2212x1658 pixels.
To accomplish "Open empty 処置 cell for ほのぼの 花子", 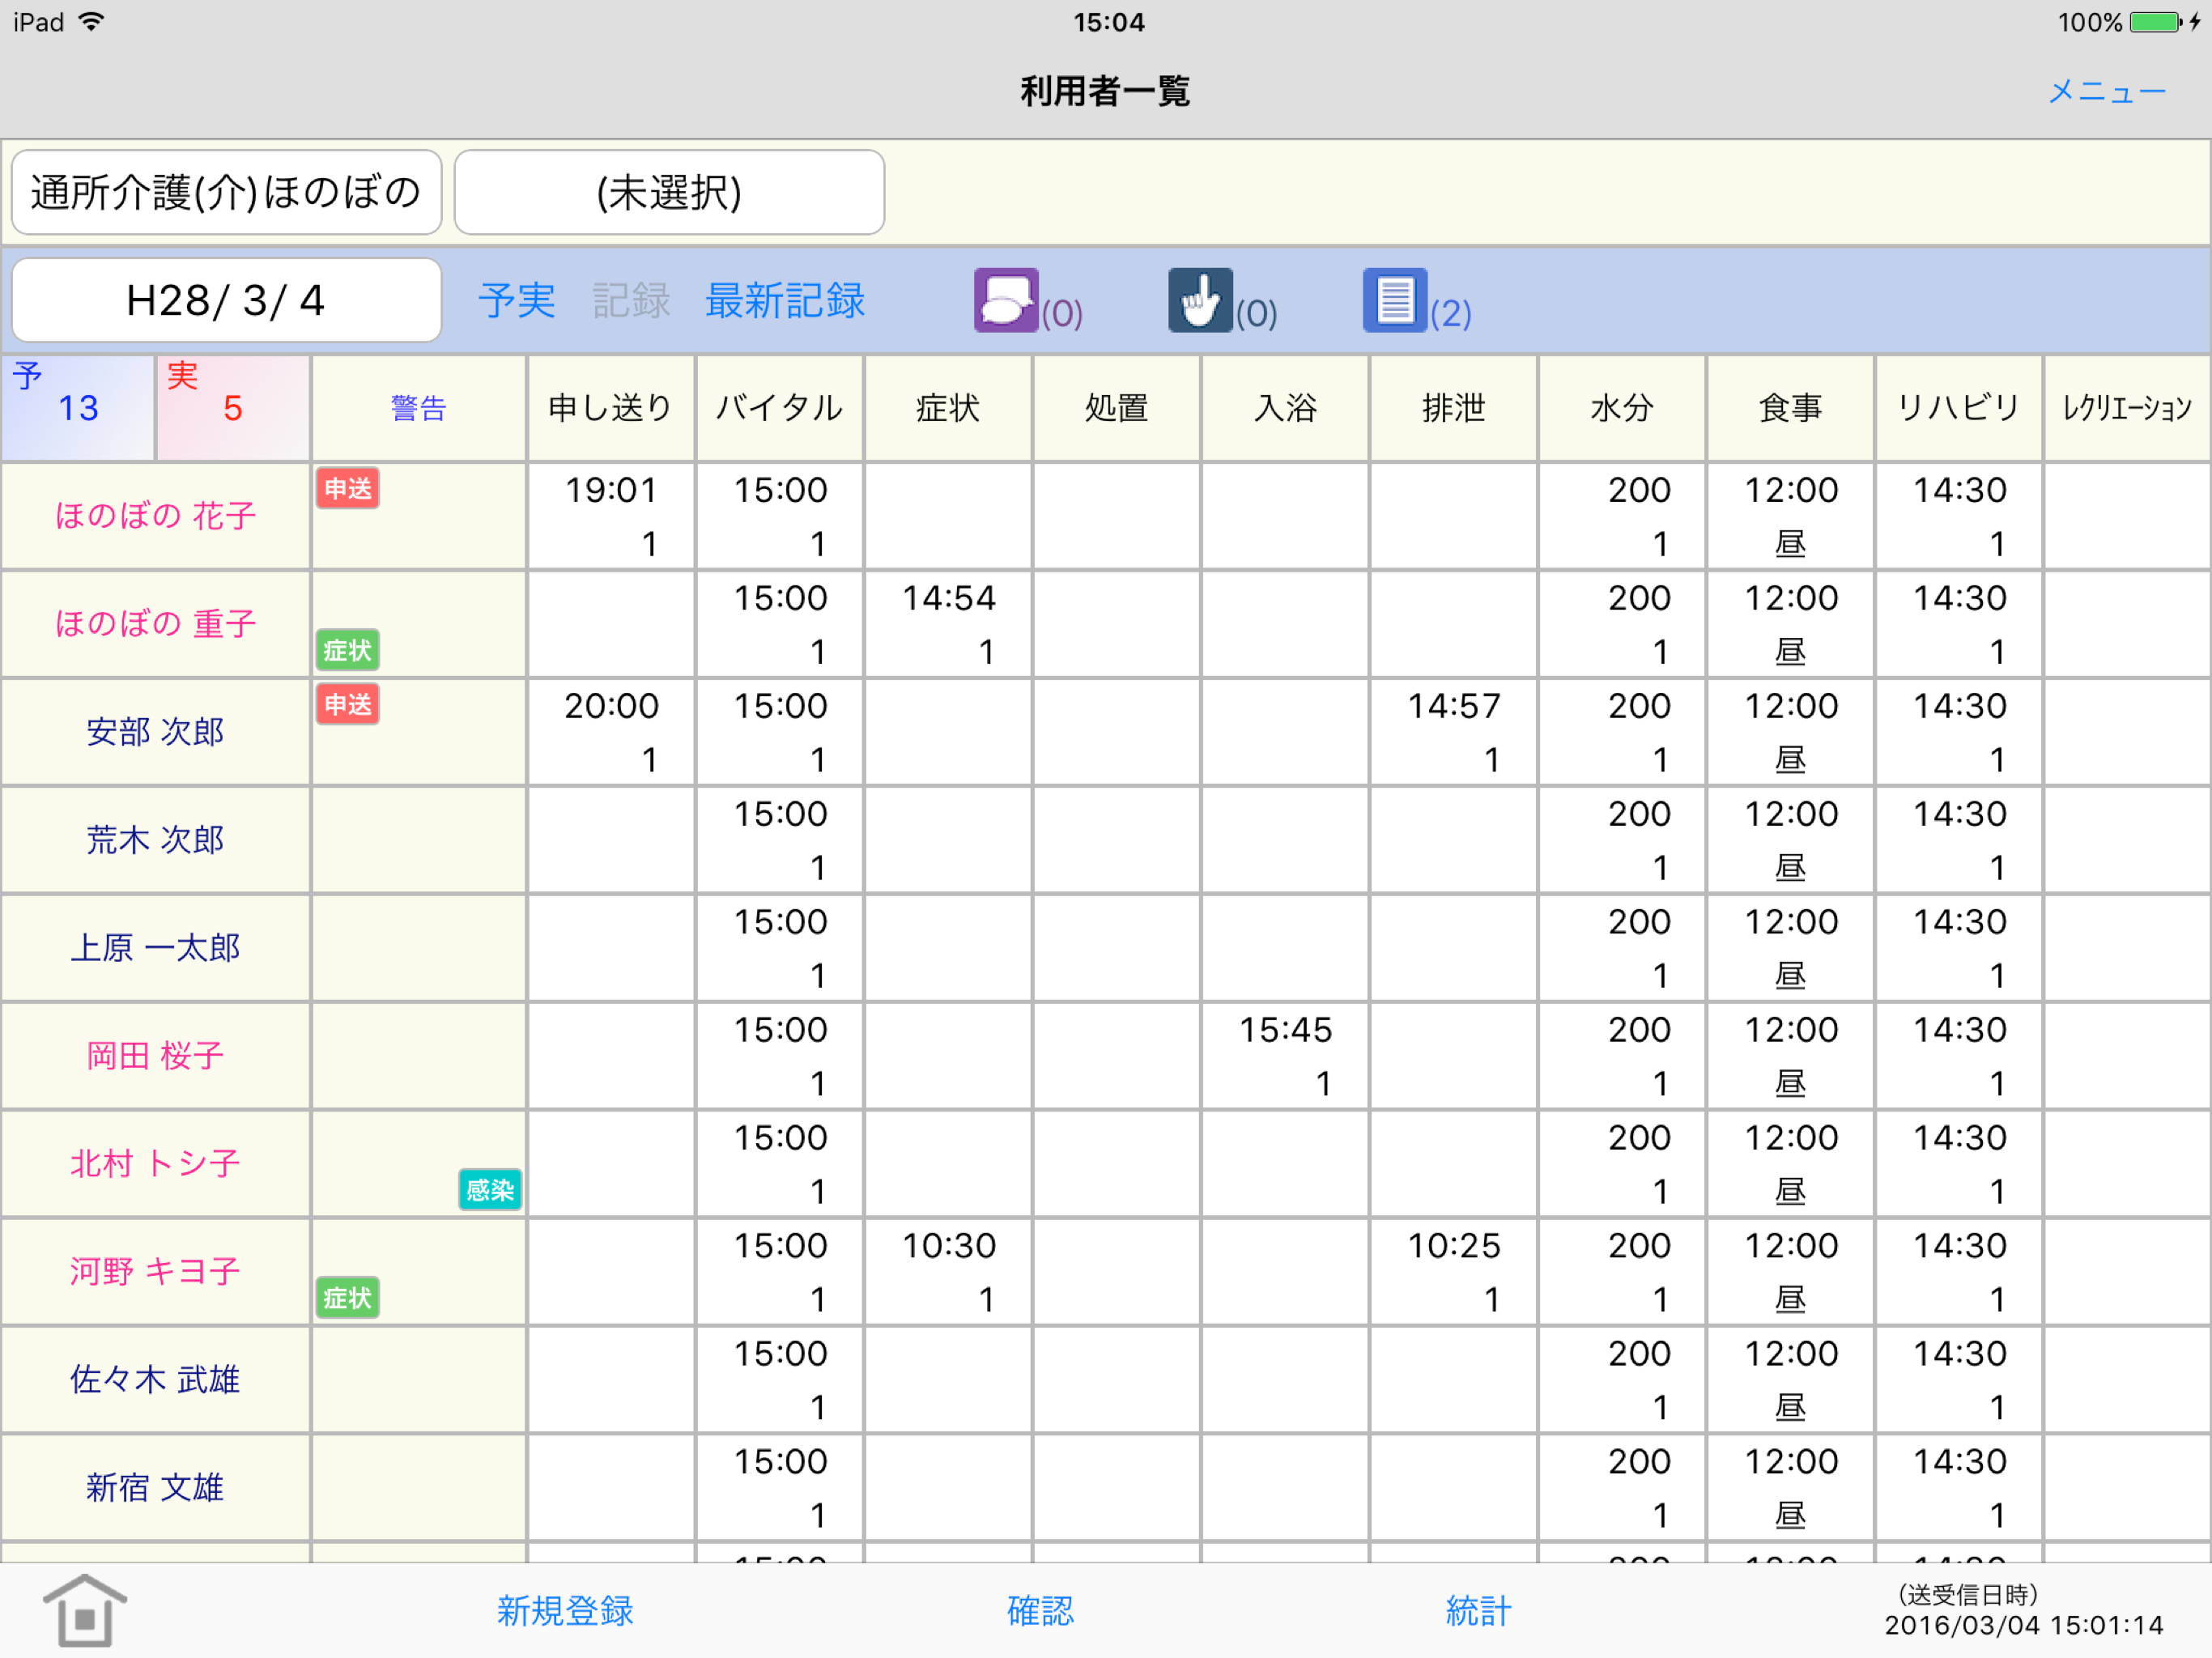I will click(1117, 516).
